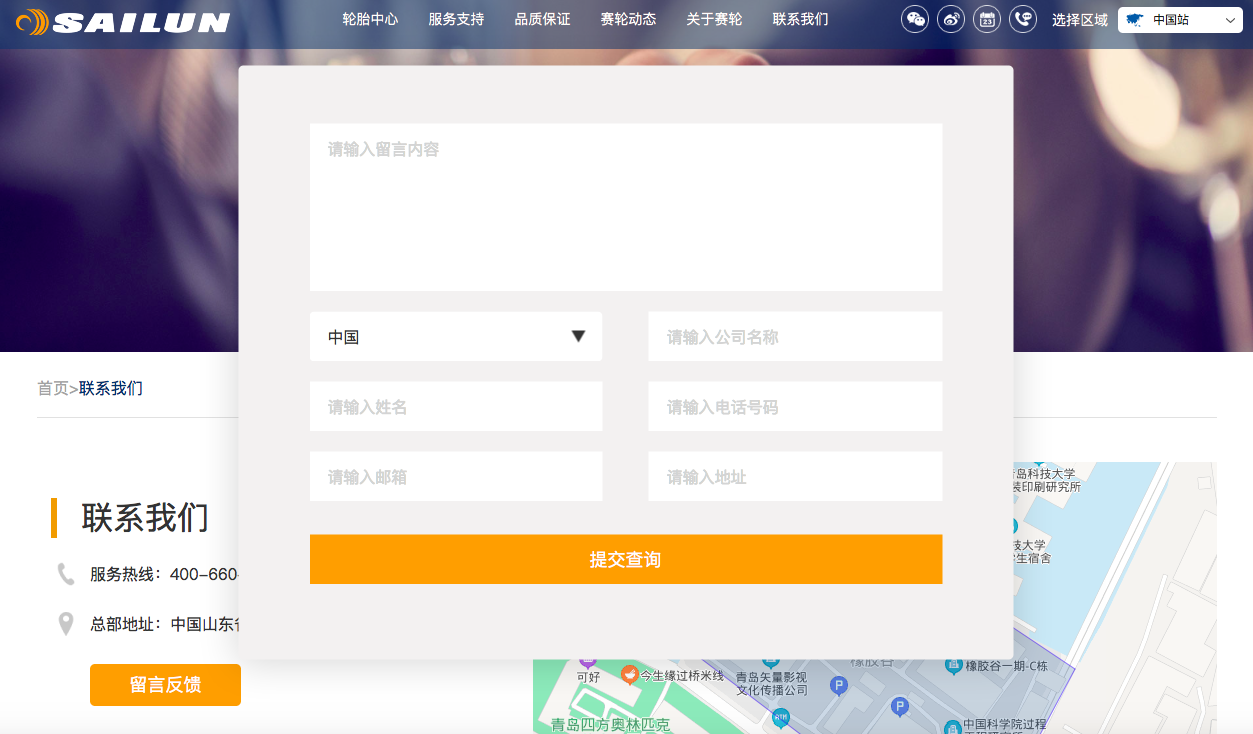This screenshot has width=1253, height=734.
Task: Focus the 请输入留言内容 message box
Action: pyautogui.click(x=626, y=207)
